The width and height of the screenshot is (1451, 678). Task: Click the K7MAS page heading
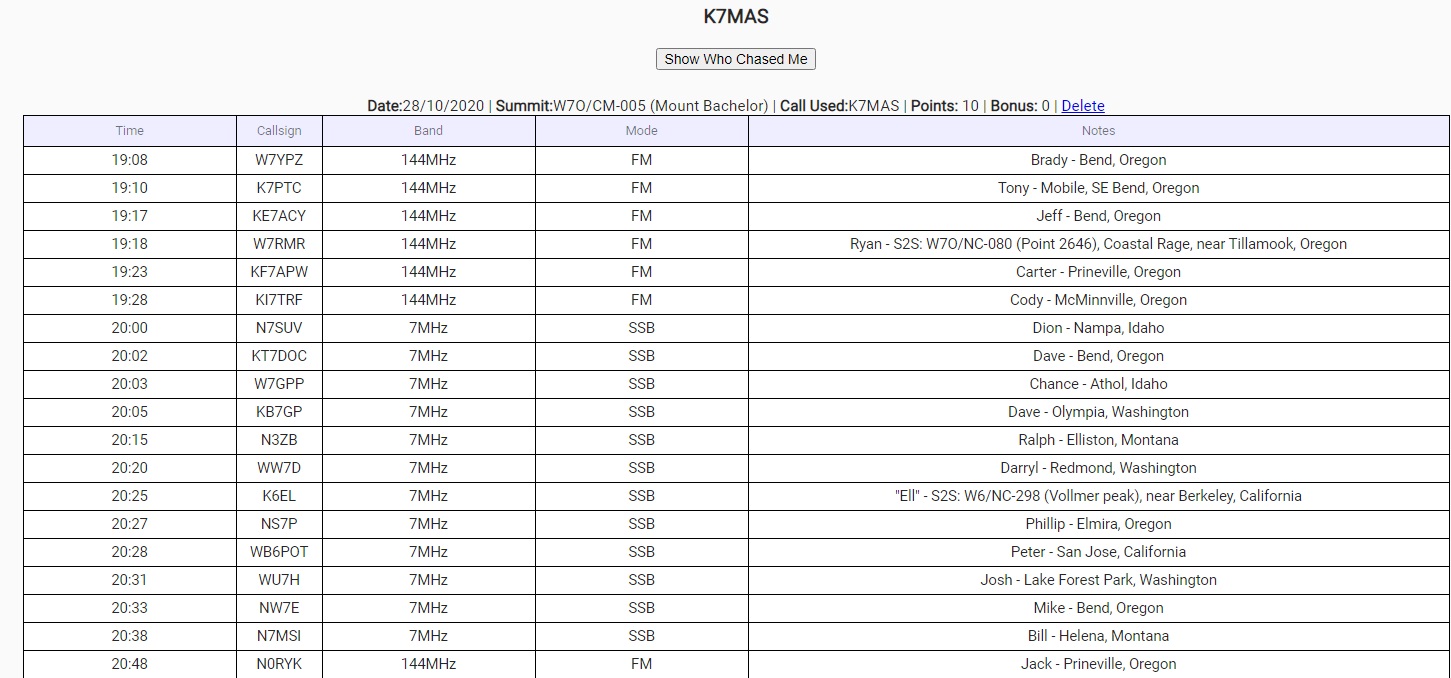tap(736, 17)
